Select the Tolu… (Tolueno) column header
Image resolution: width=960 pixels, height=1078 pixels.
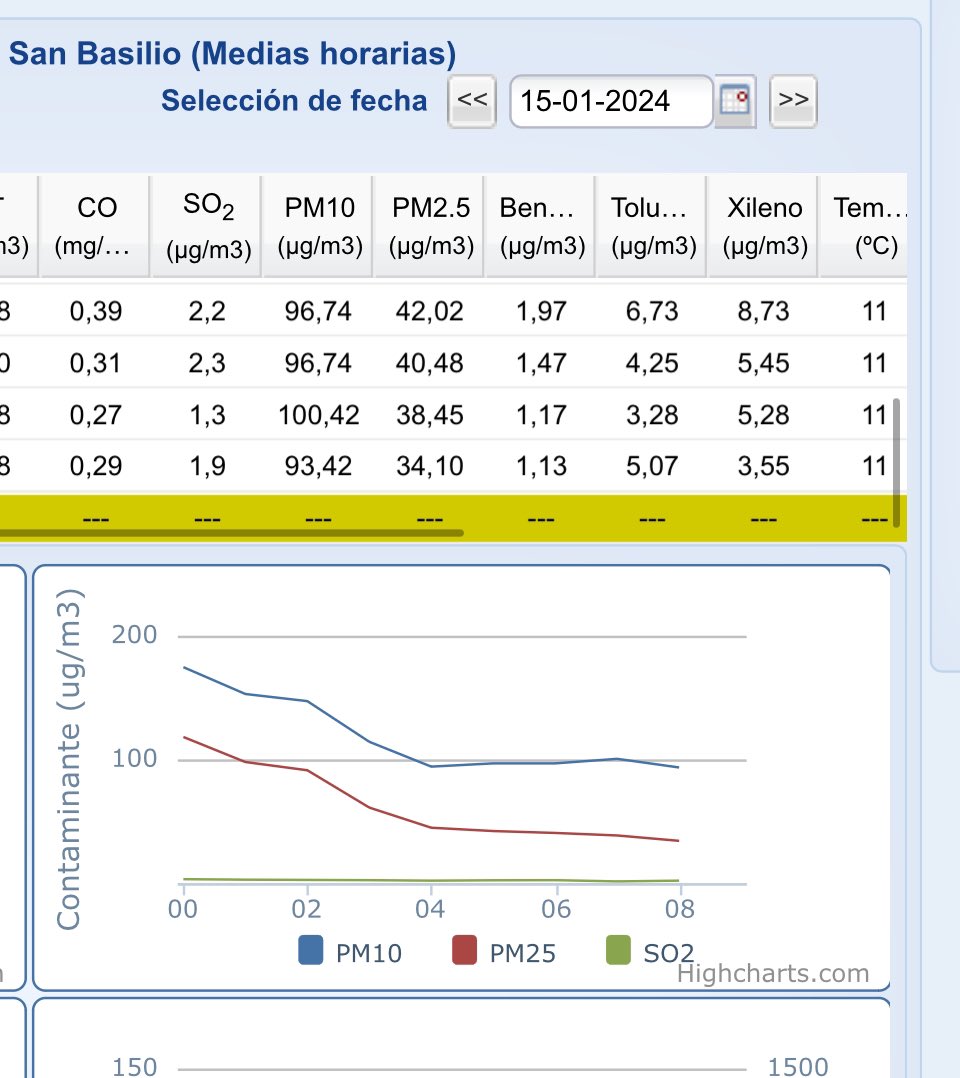point(653,226)
